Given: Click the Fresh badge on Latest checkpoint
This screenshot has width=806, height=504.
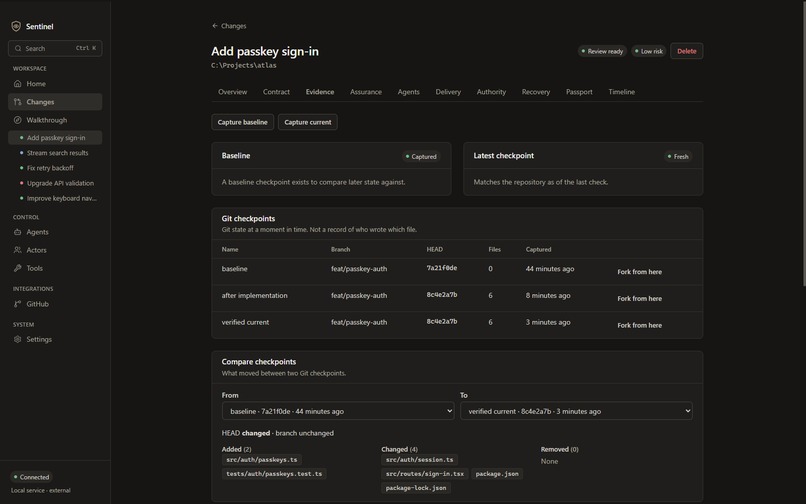Looking at the screenshot, I should coord(678,156).
